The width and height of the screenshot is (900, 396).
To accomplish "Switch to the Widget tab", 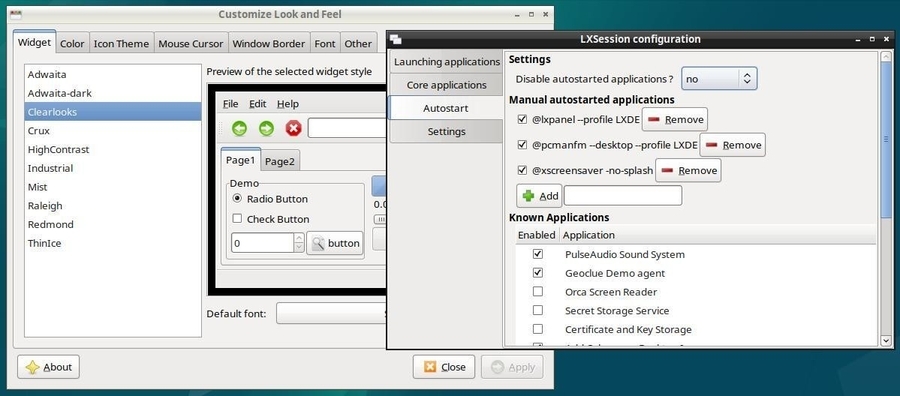I will pos(34,42).
